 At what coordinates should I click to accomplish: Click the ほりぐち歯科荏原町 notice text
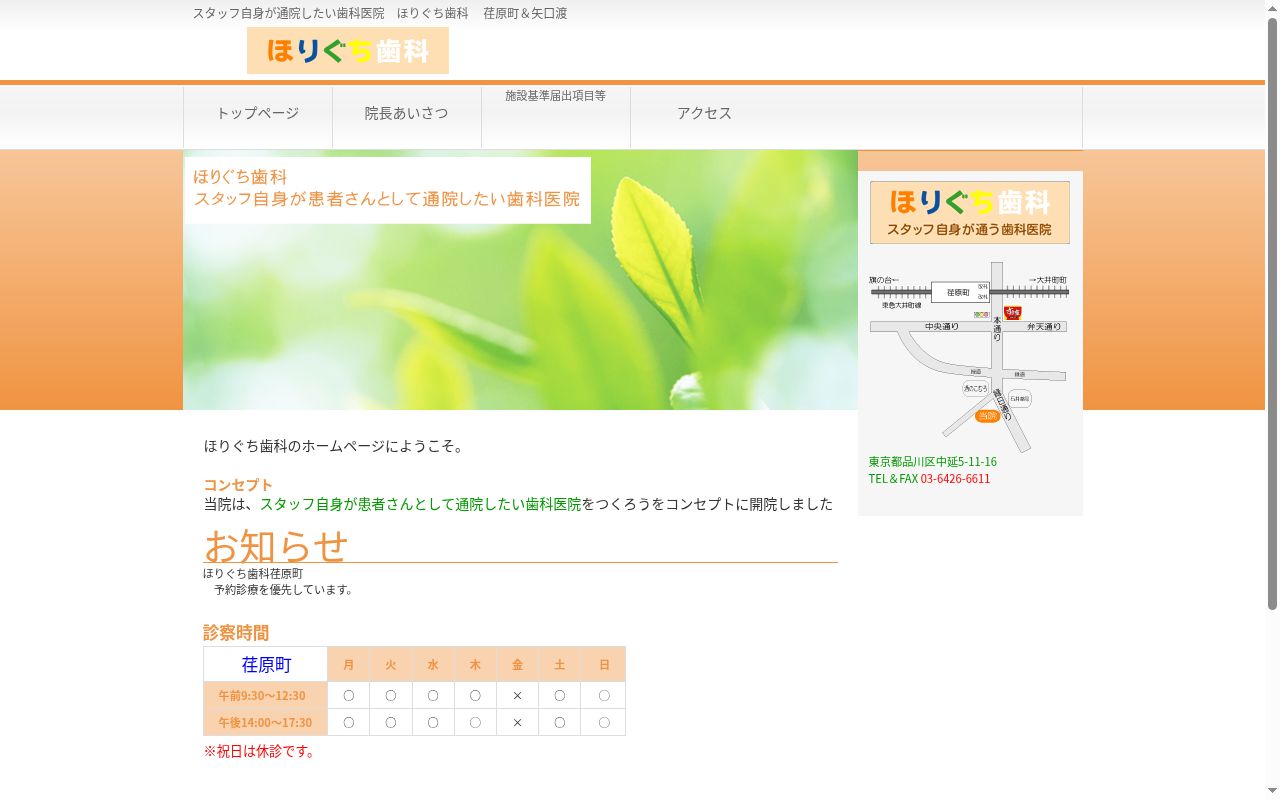coord(253,574)
